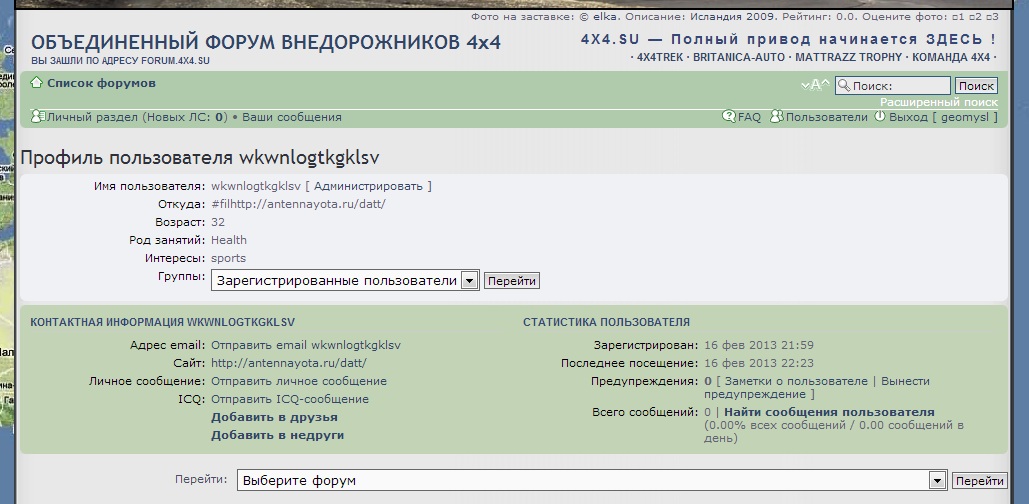Click Отправить личное сообщение link
Screen dimensions: 1029x504
point(298,381)
